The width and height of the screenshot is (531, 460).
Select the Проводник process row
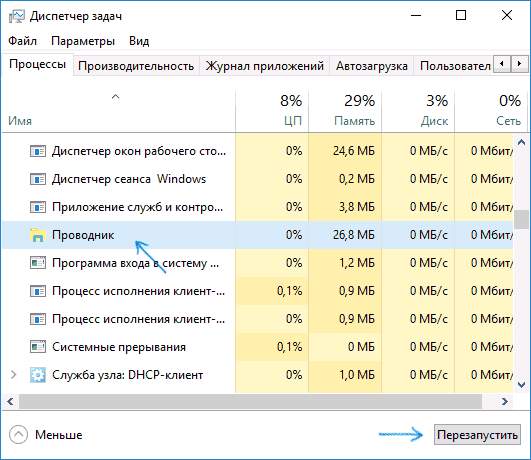tap(257, 235)
